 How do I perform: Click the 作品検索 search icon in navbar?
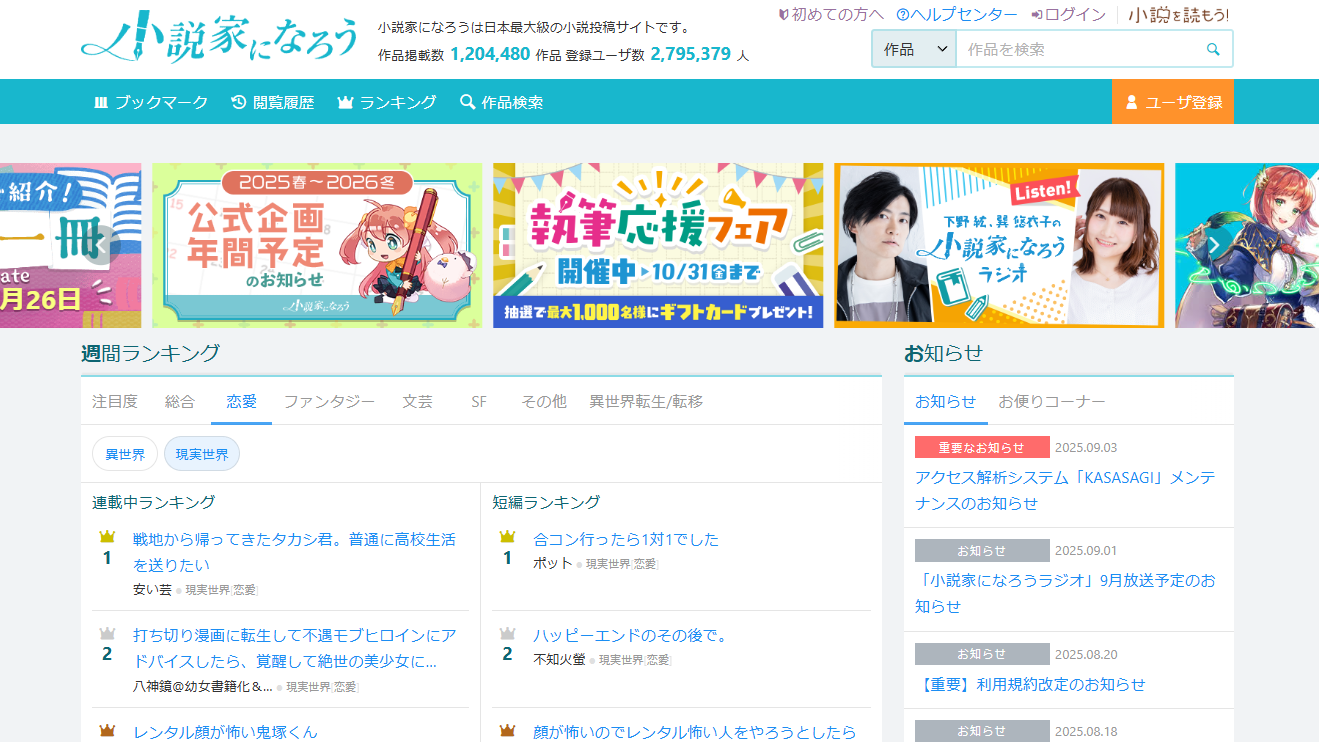click(x=467, y=102)
